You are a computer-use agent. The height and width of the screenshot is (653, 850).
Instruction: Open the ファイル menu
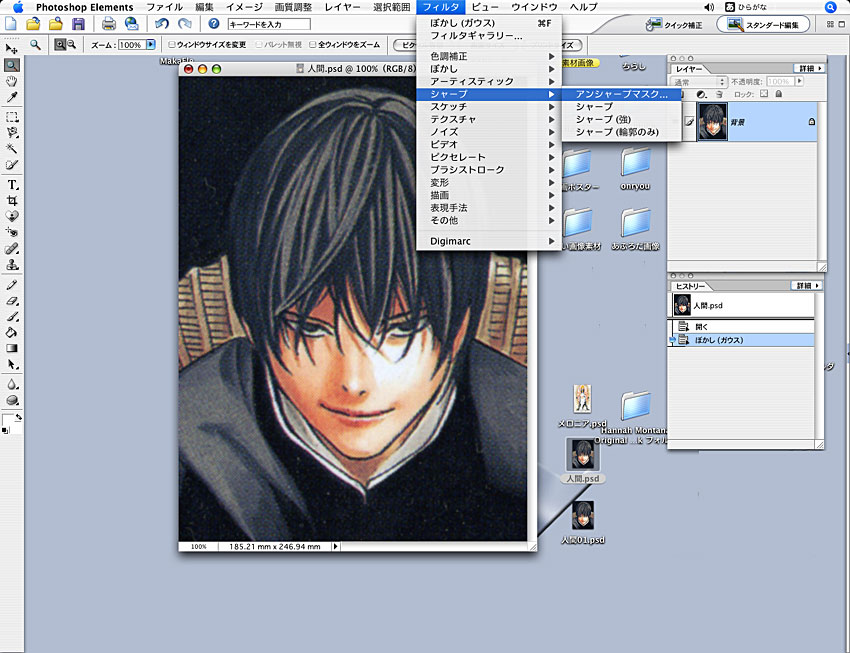pyautogui.click(x=165, y=7)
